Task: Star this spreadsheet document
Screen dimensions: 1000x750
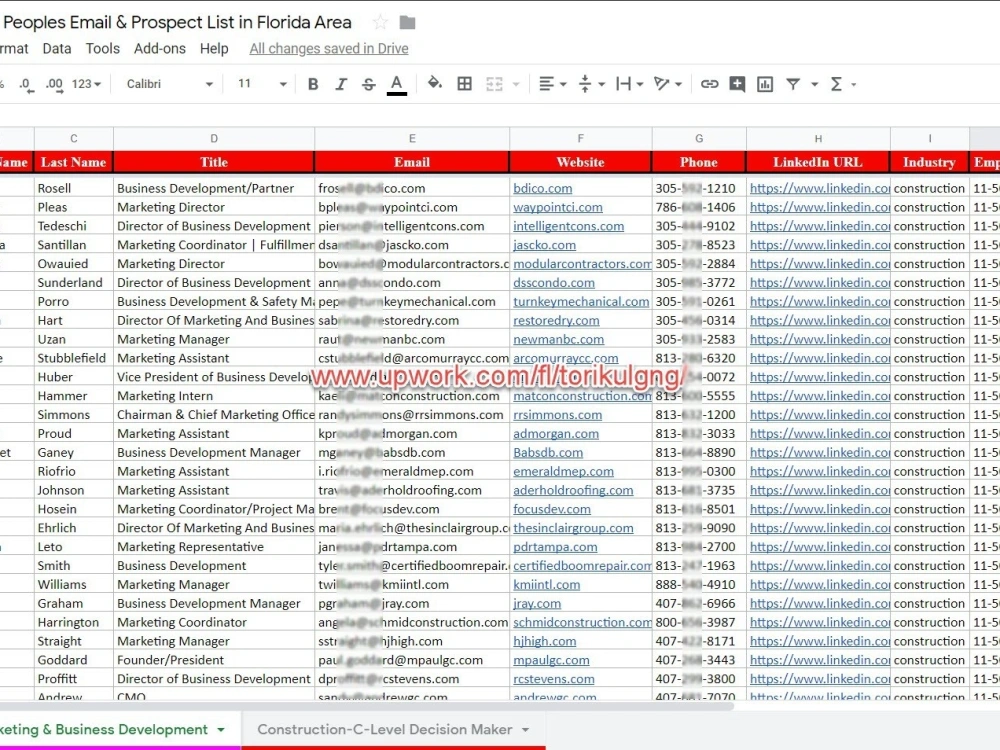Action: coord(380,22)
